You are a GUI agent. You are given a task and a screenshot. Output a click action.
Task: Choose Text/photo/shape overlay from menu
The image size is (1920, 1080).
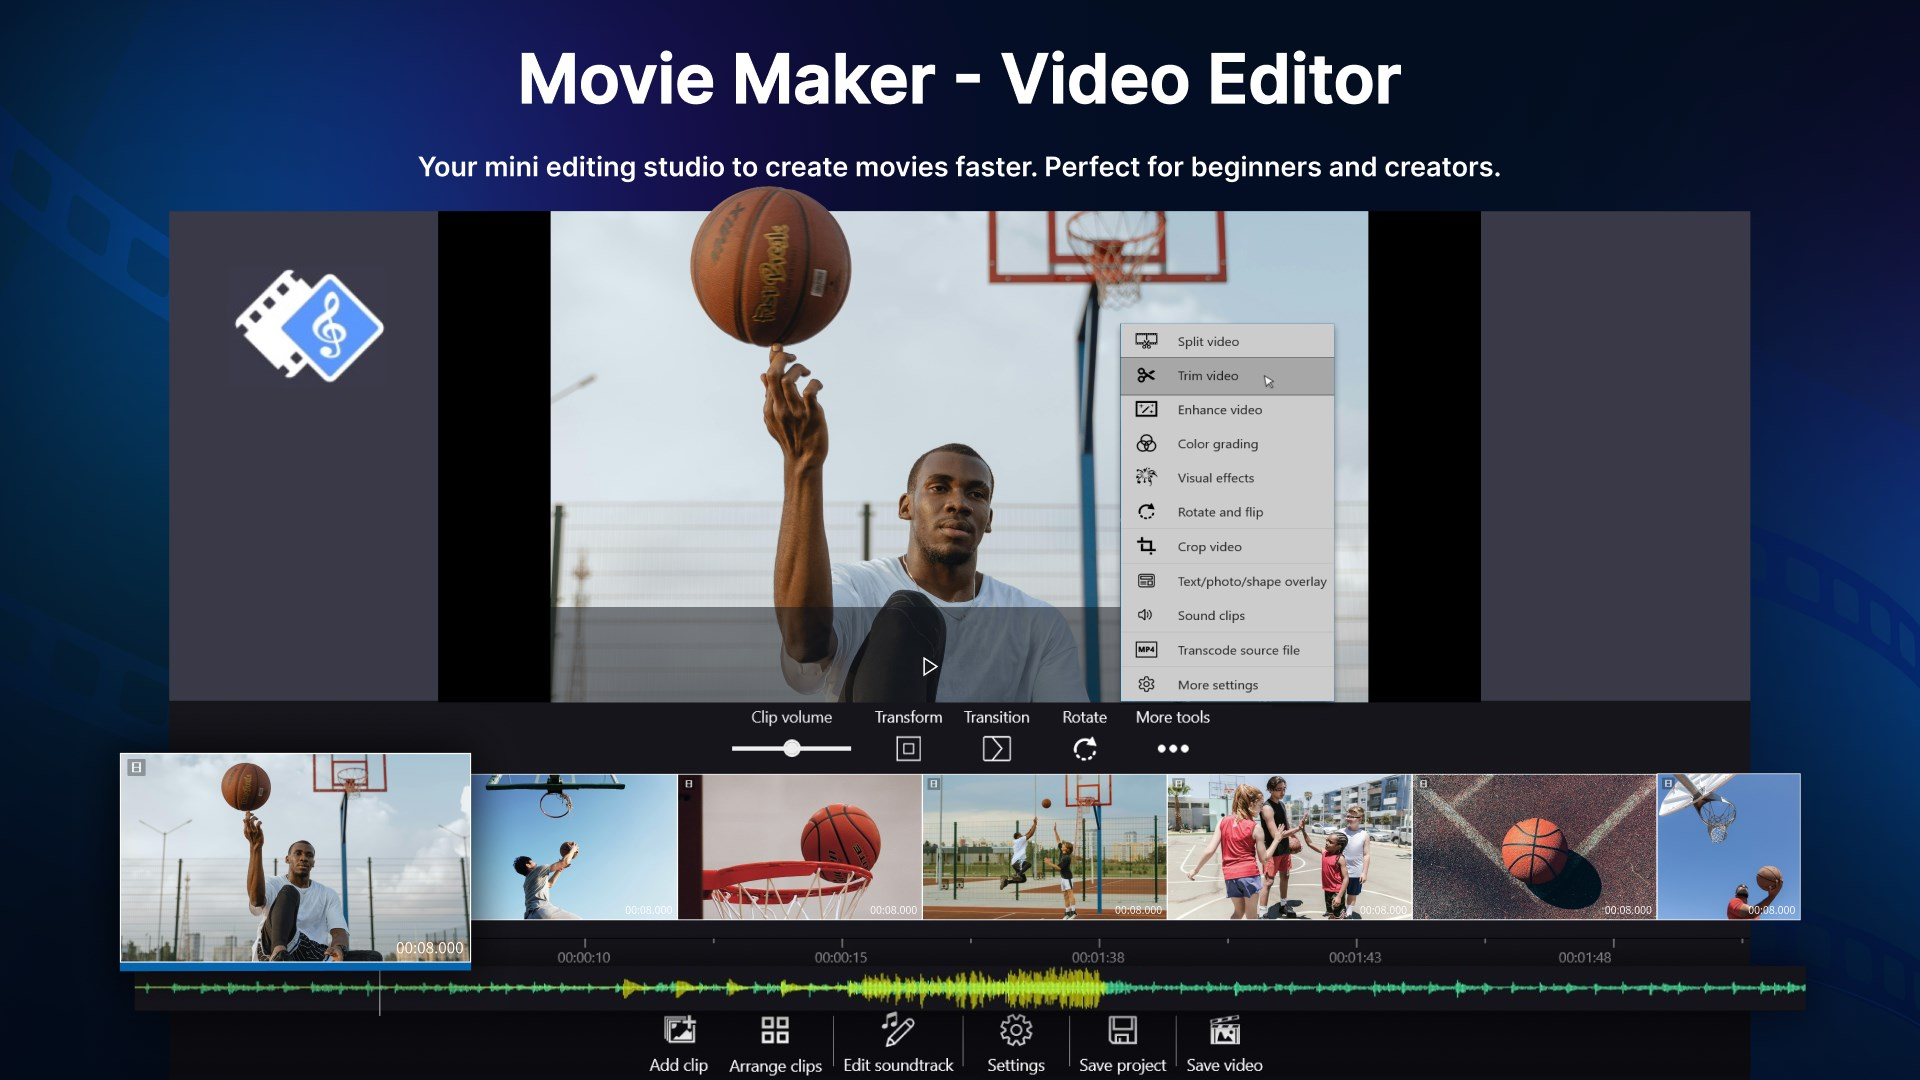pos(1227,580)
